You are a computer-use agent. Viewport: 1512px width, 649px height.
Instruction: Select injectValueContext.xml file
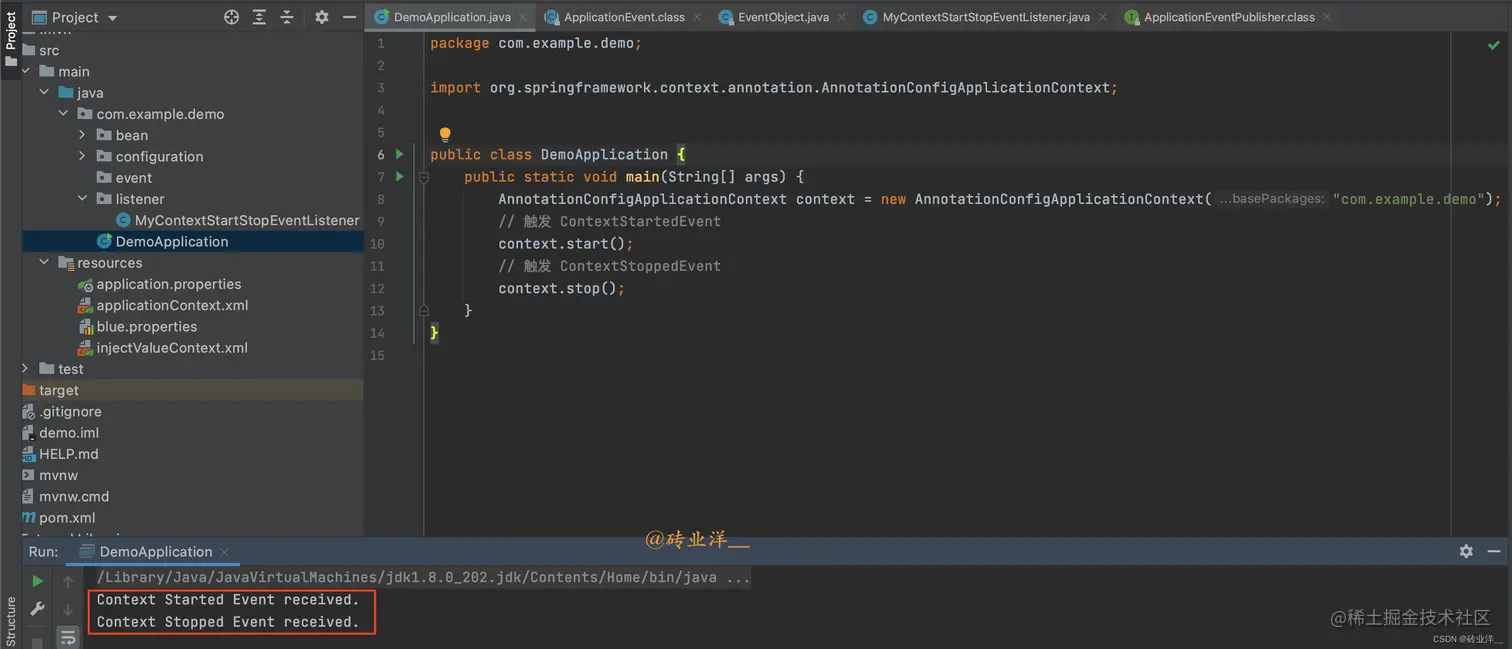162,348
